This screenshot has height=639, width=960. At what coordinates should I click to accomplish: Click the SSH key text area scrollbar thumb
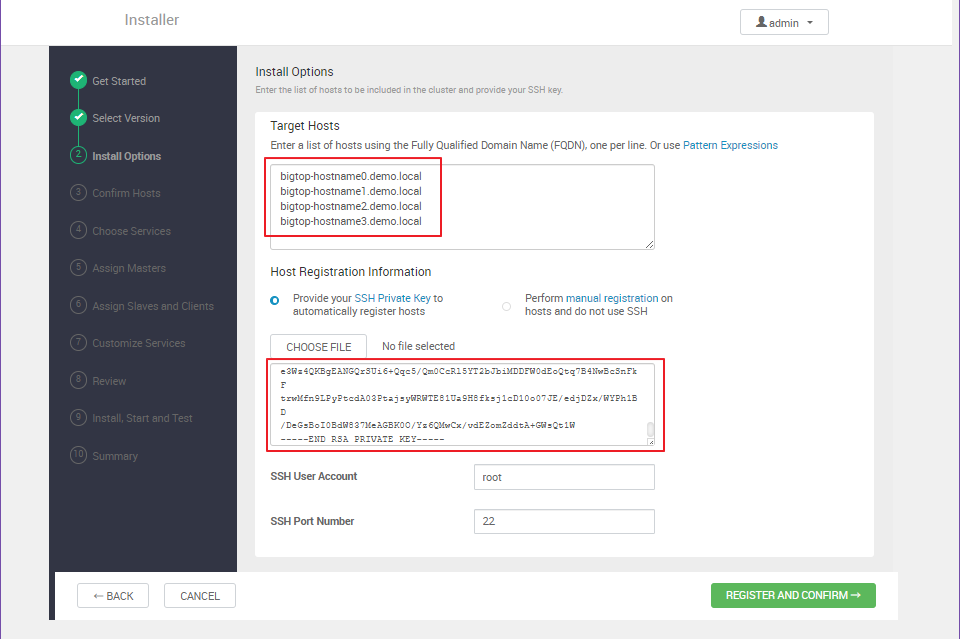[650, 428]
